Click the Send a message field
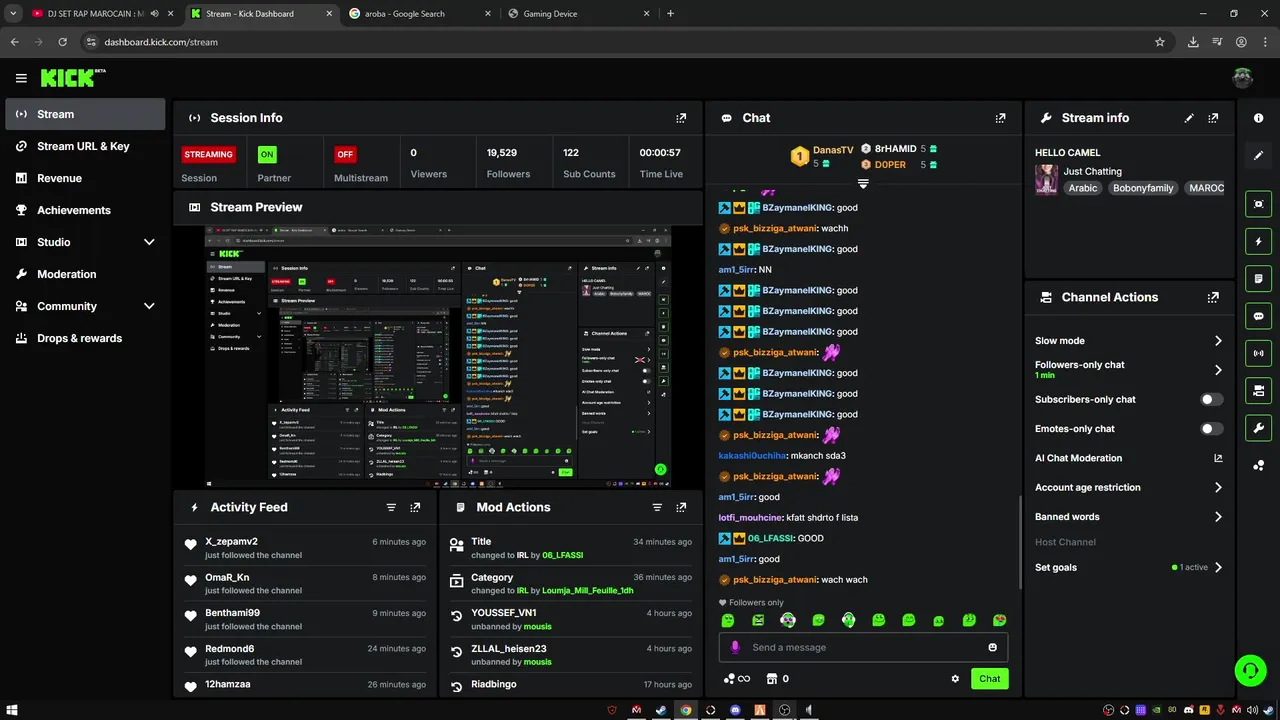This screenshot has height=720, width=1280. [863, 647]
